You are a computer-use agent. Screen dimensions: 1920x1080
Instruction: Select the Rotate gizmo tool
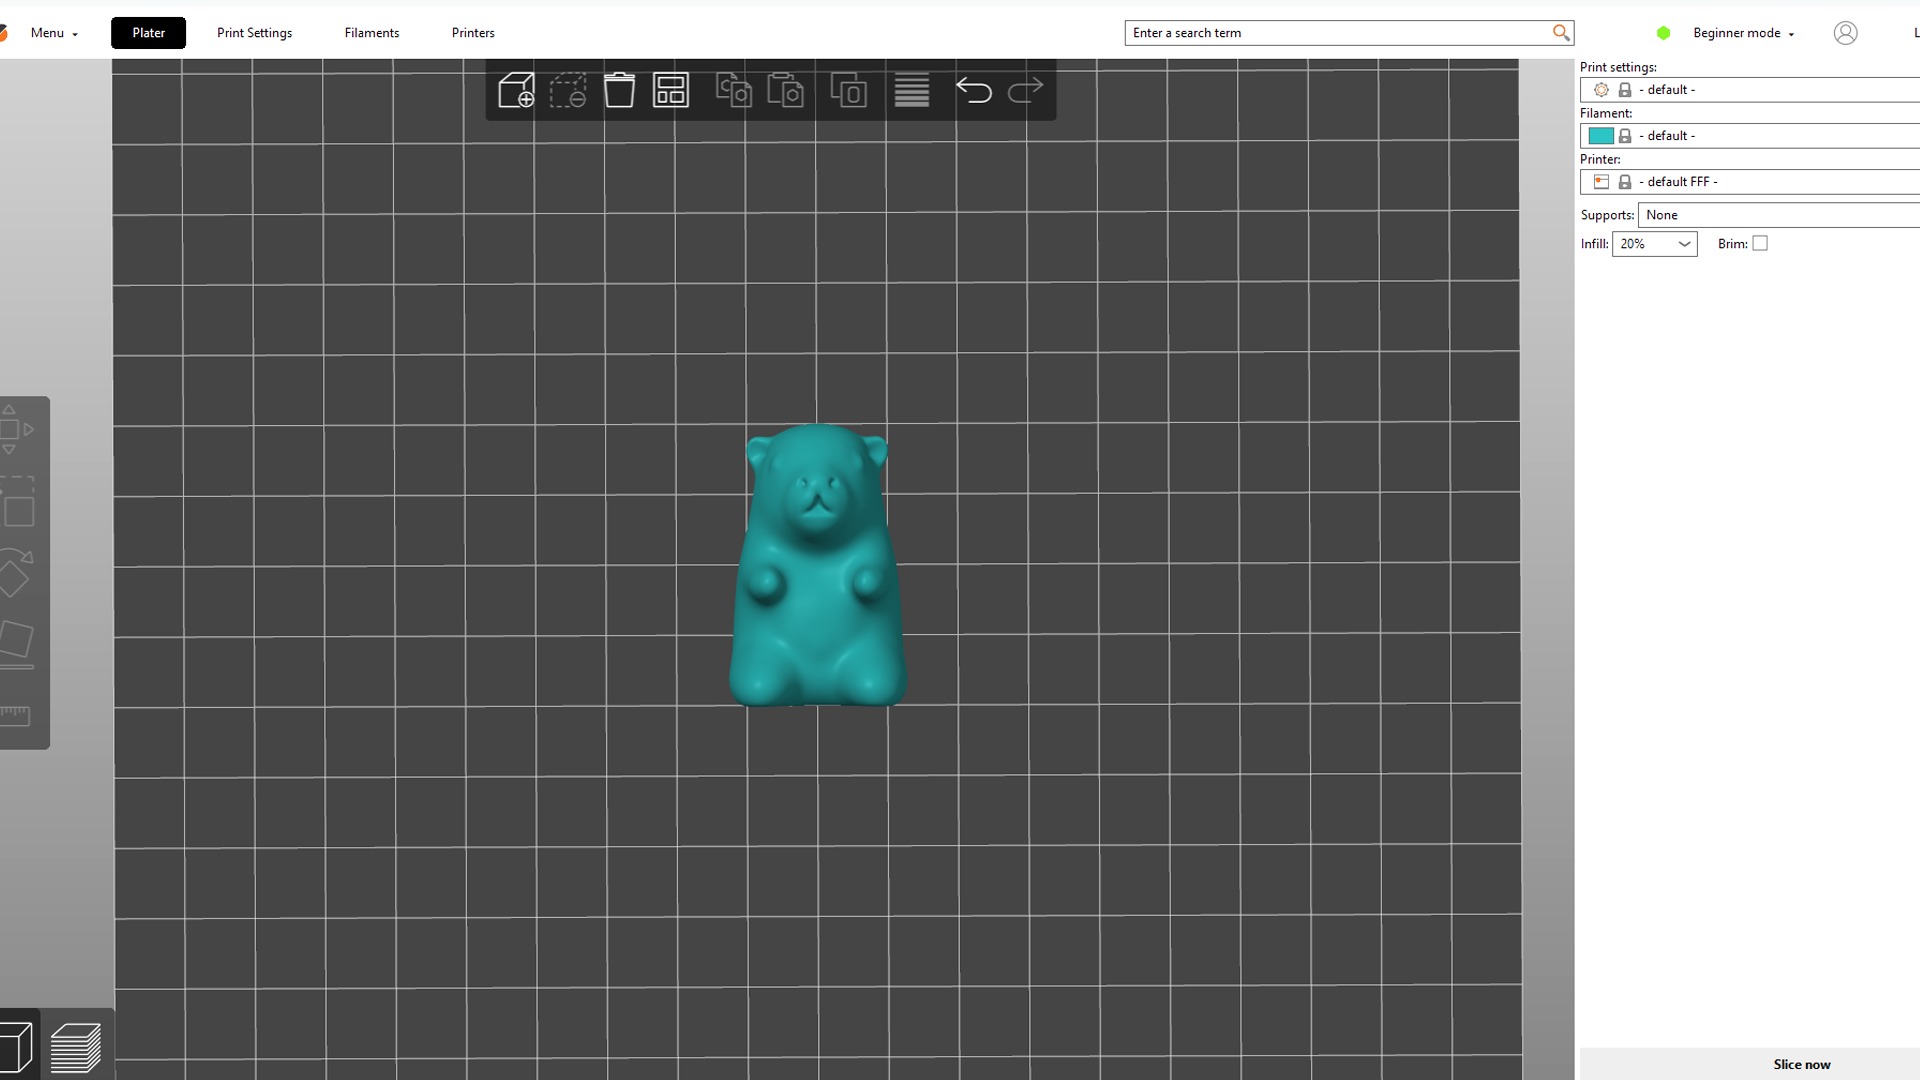pyautogui.click(x=15, y=573)
